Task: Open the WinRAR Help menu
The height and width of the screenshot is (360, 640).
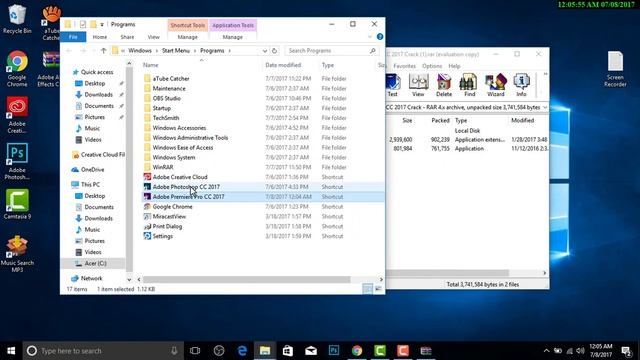Action: coord(454,66)
